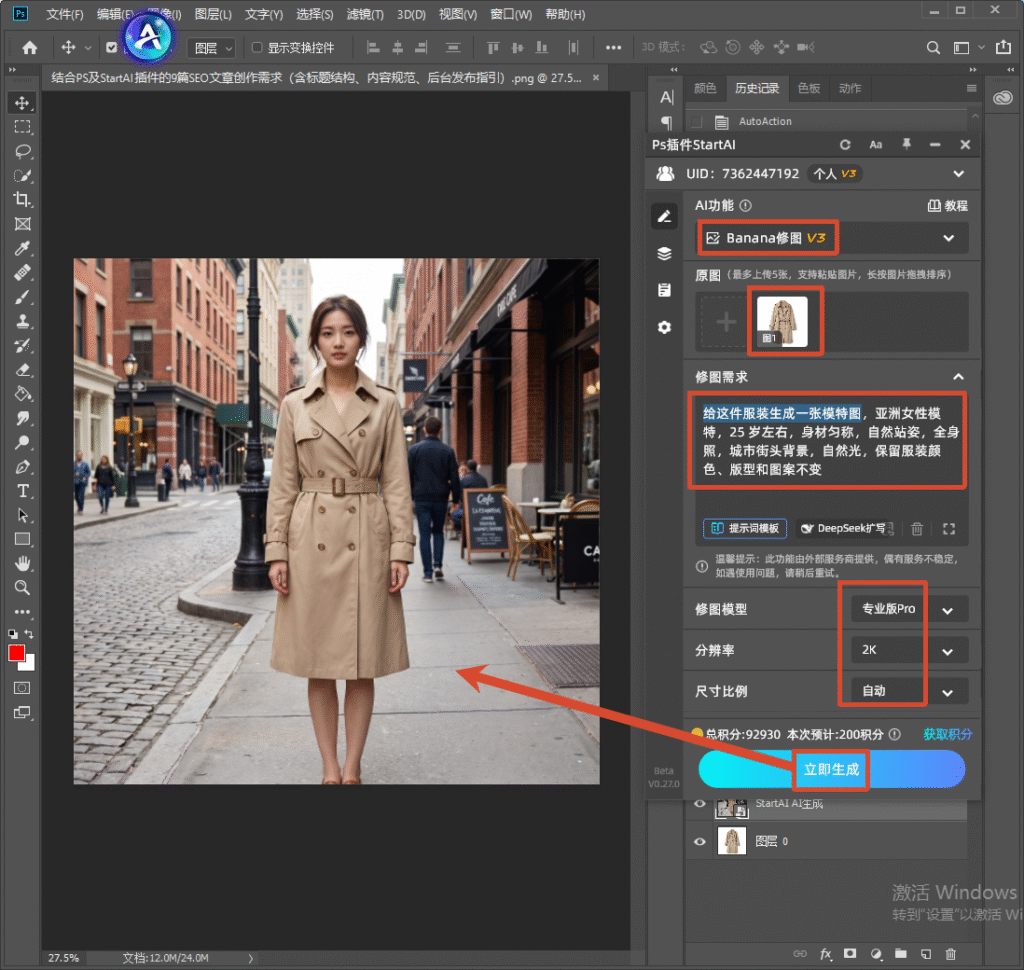Open the 尺寸比例 自动 dropdown
The height and width of the screenshot is (970, 1024).
909,691
